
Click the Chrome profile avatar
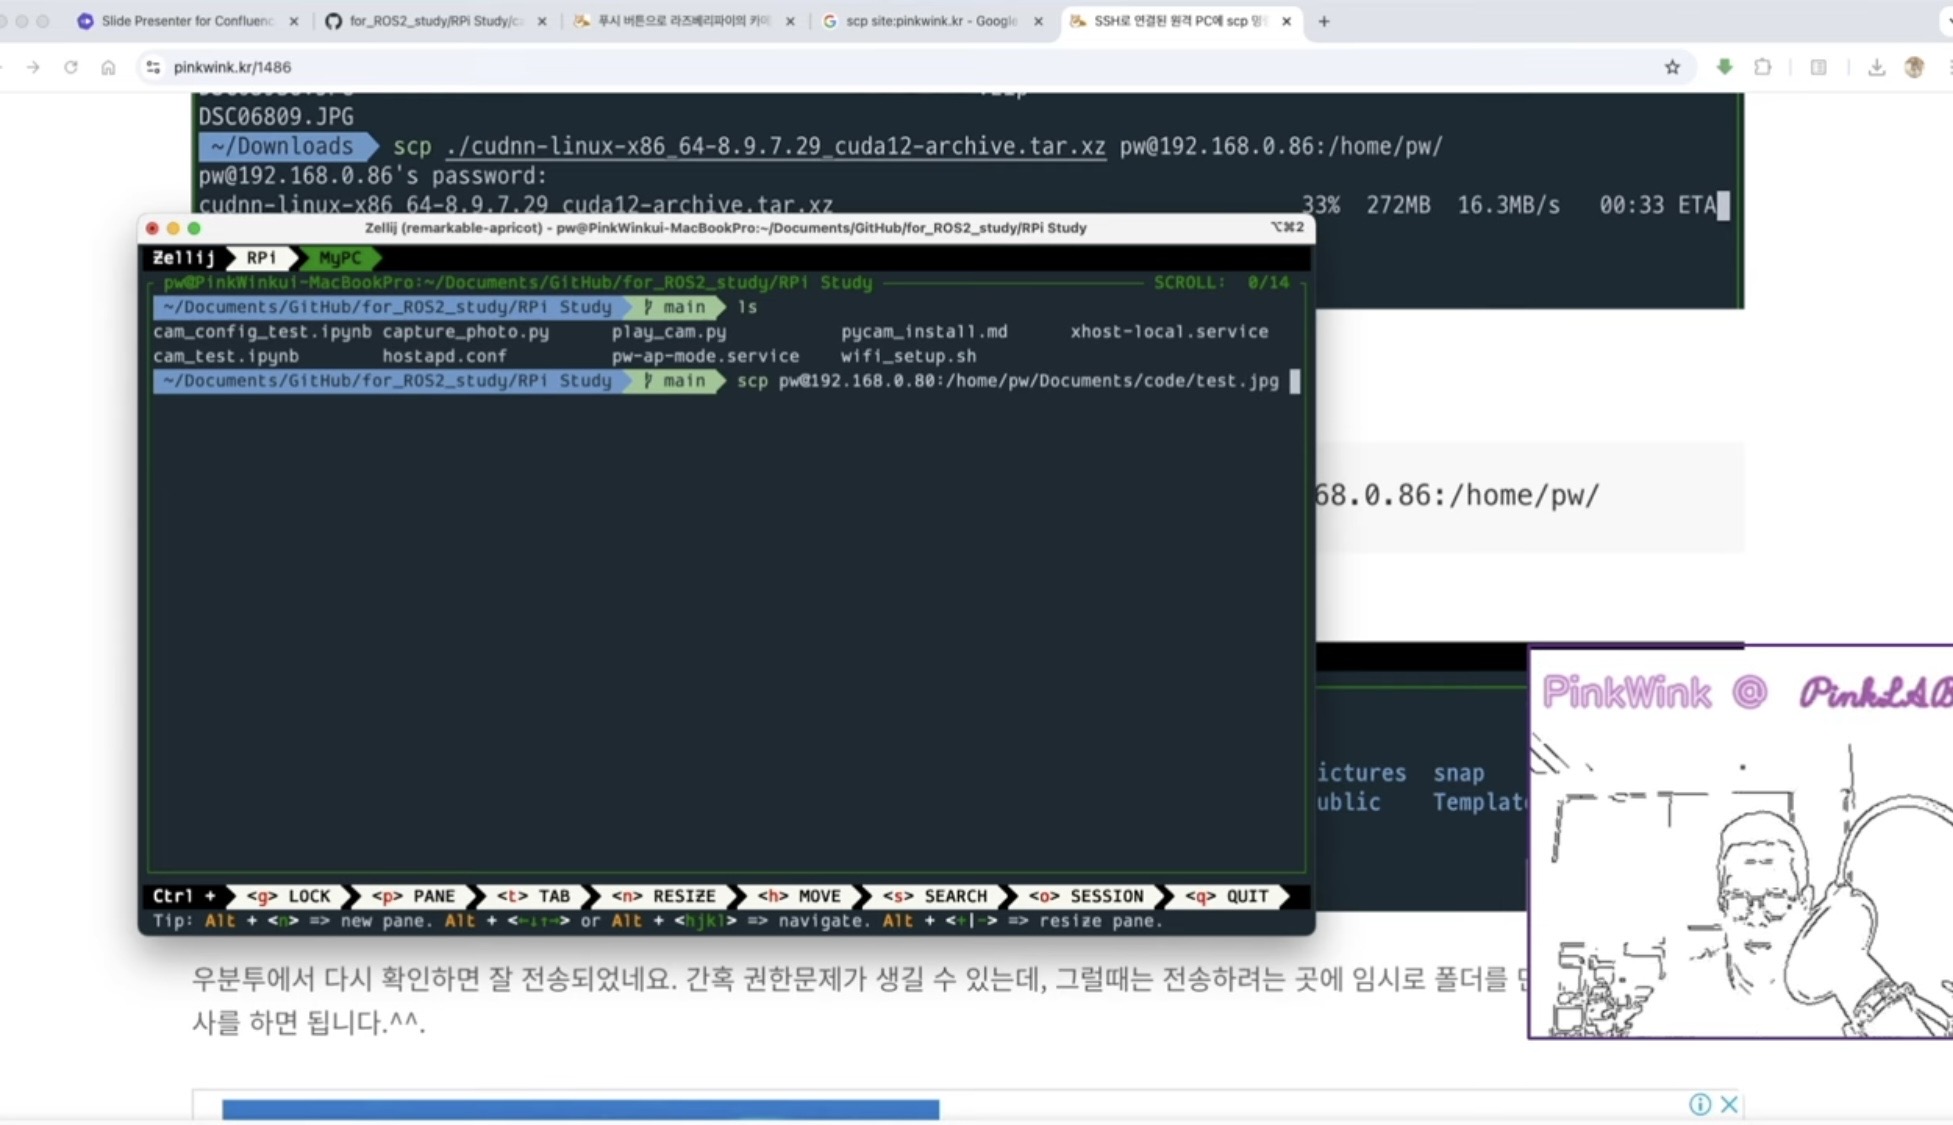[1914, 67]
